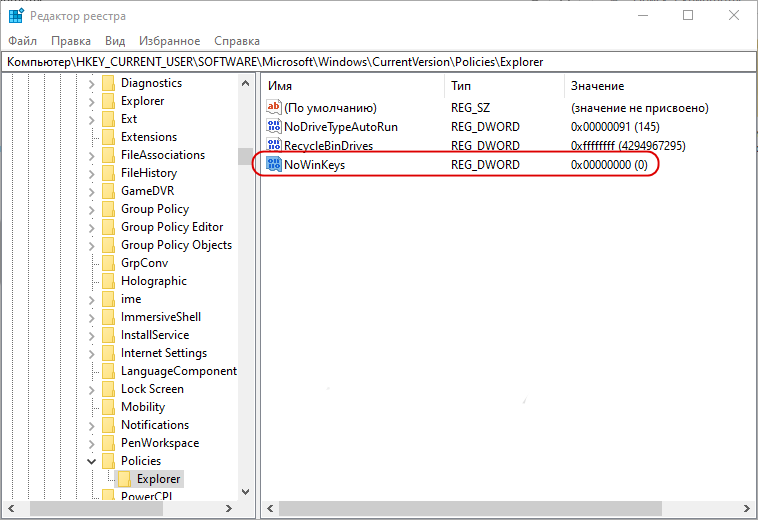Expand the Diagnostics key
758x520 pixels.
point(91,84)
